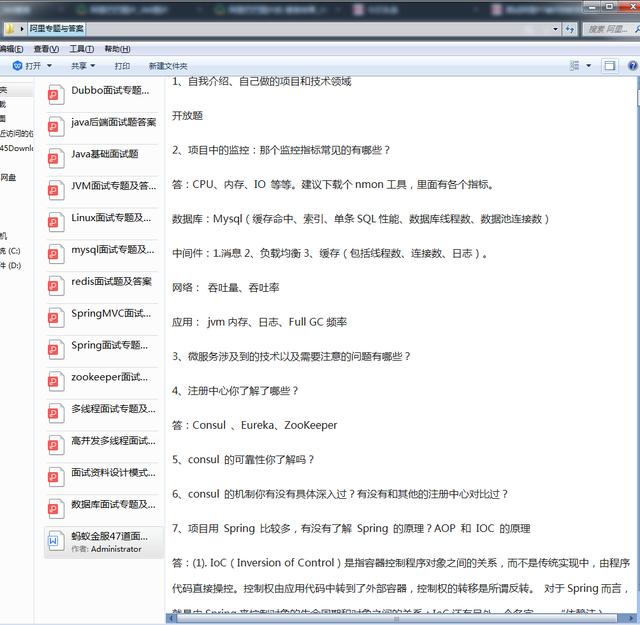Select file name Dubbo面试专题...
Viewport: 640px width, 625px height.
pos(110,90)
